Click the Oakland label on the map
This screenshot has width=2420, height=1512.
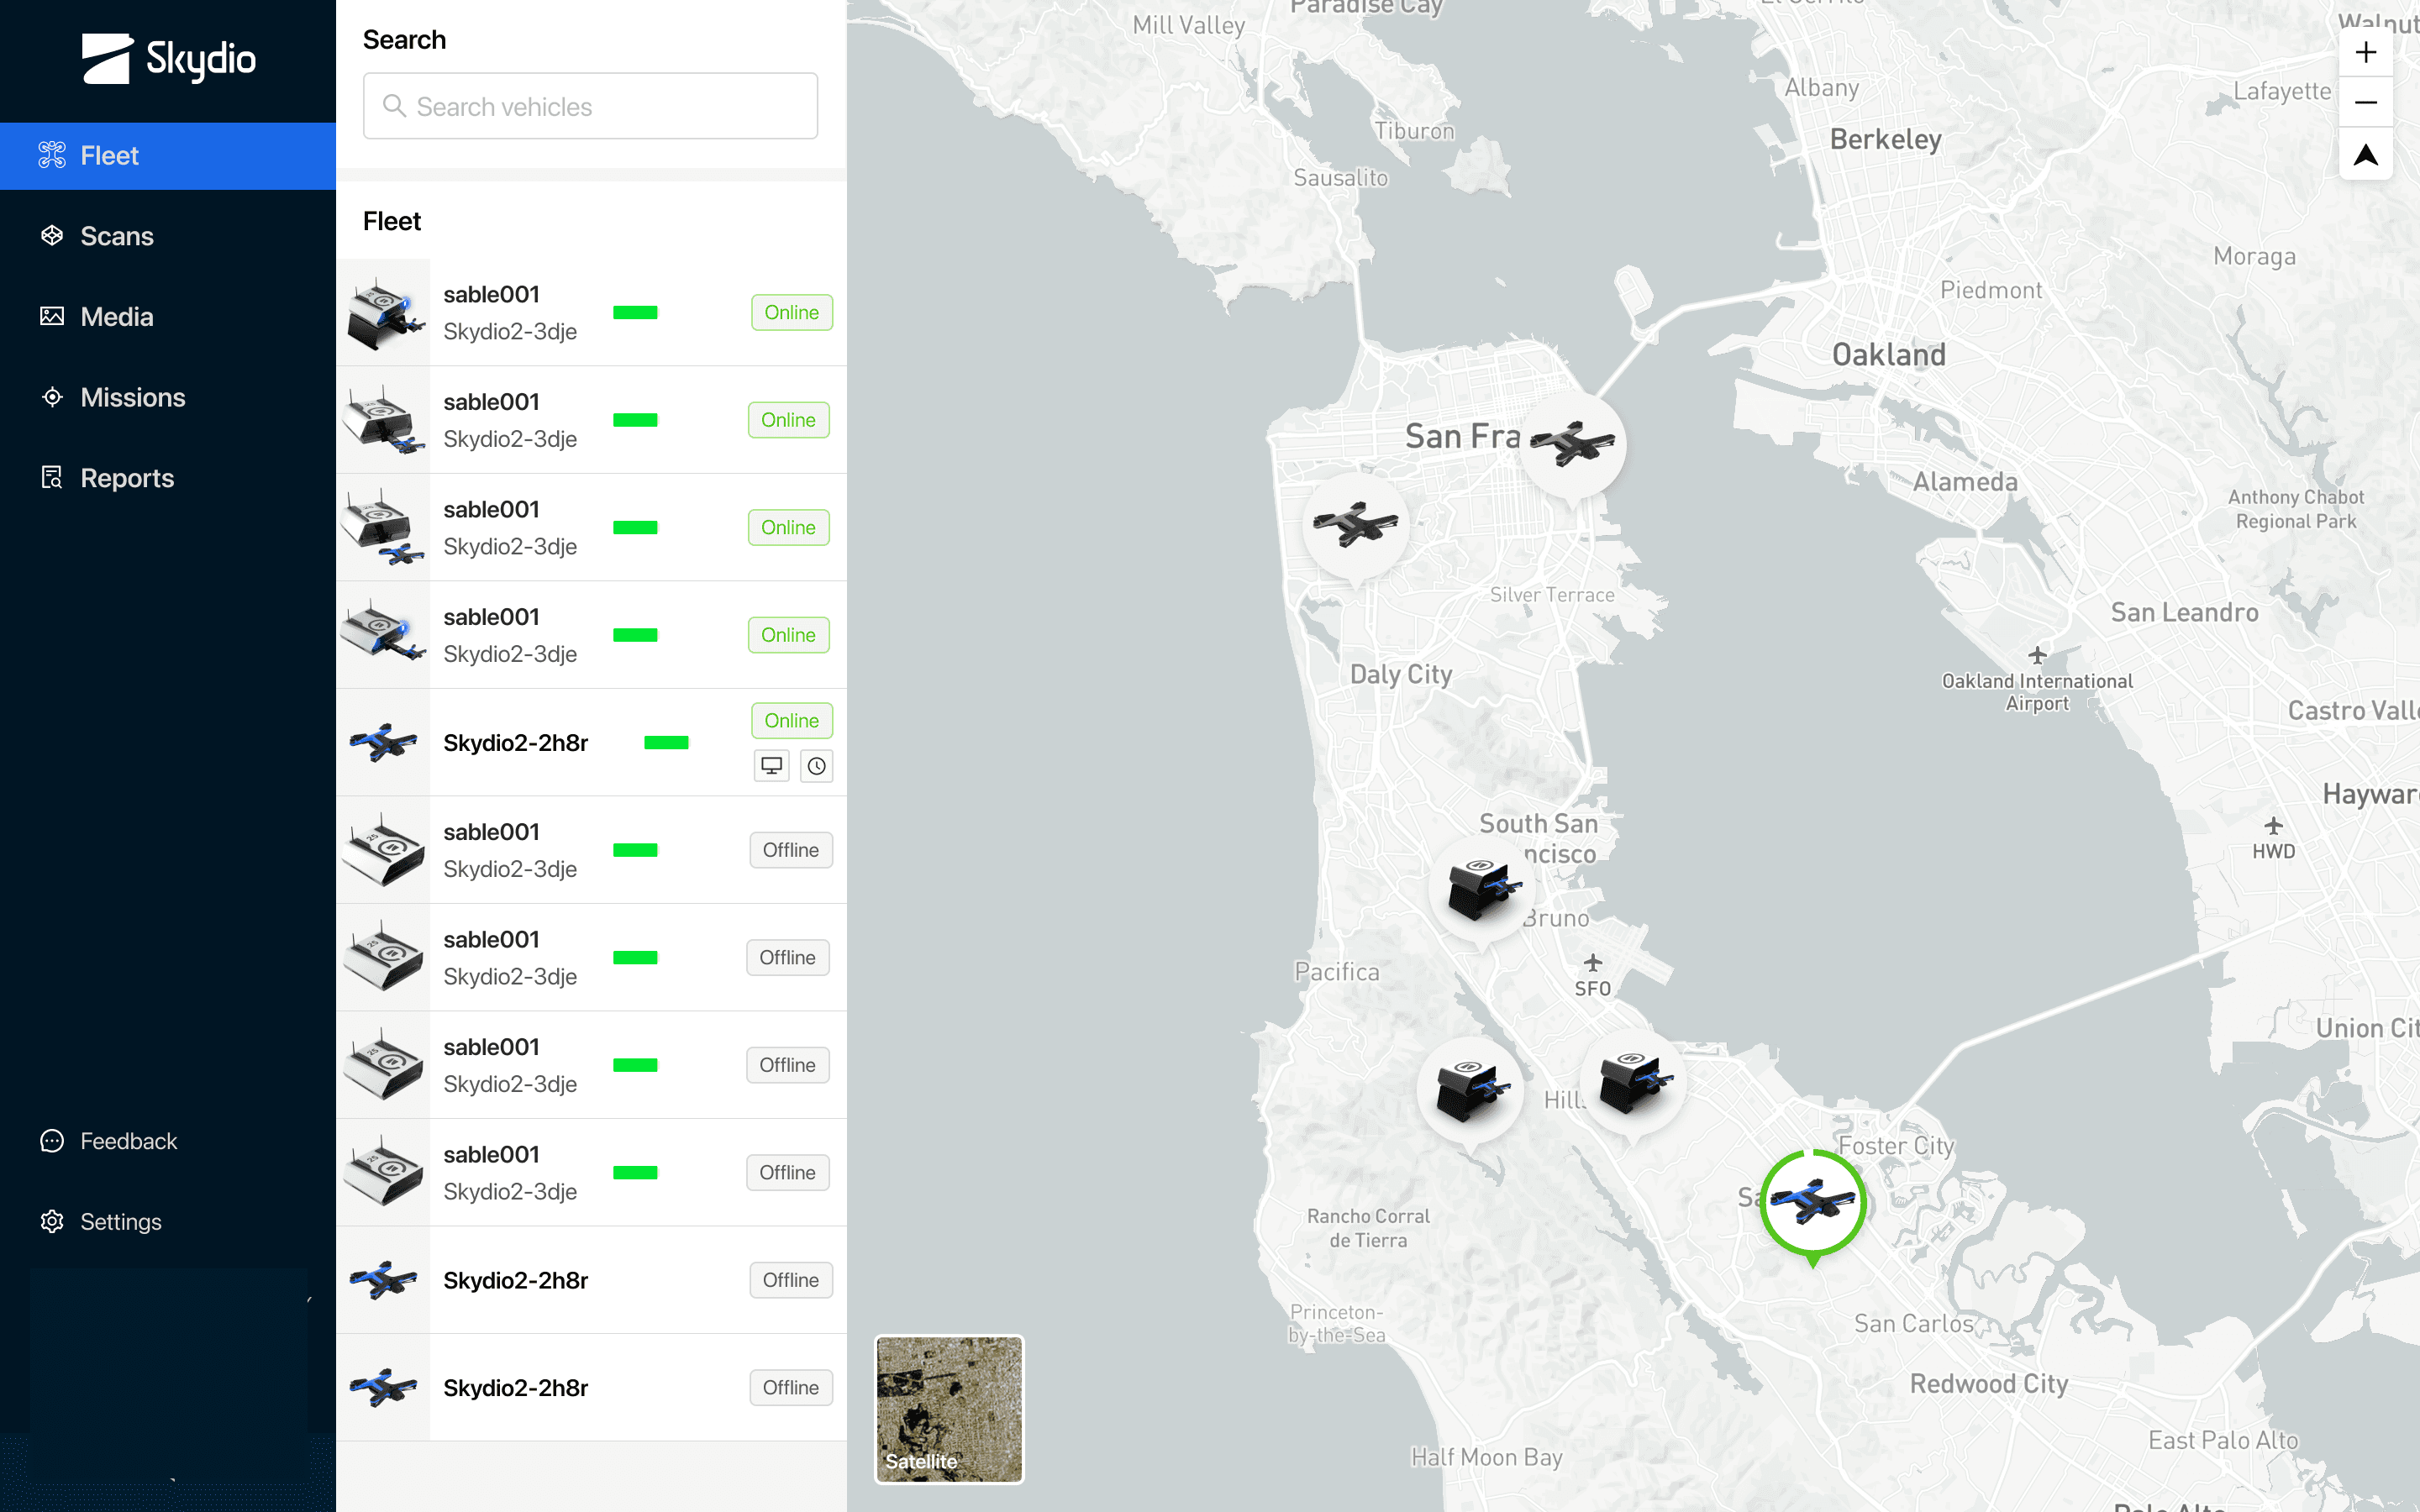pyautogui.click(x=1889, y=355)
